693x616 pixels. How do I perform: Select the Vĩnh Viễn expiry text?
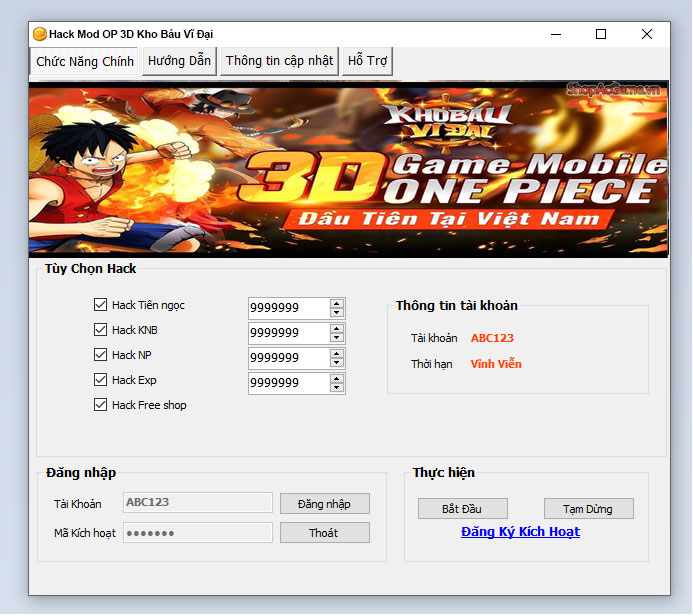click(496, 364)
